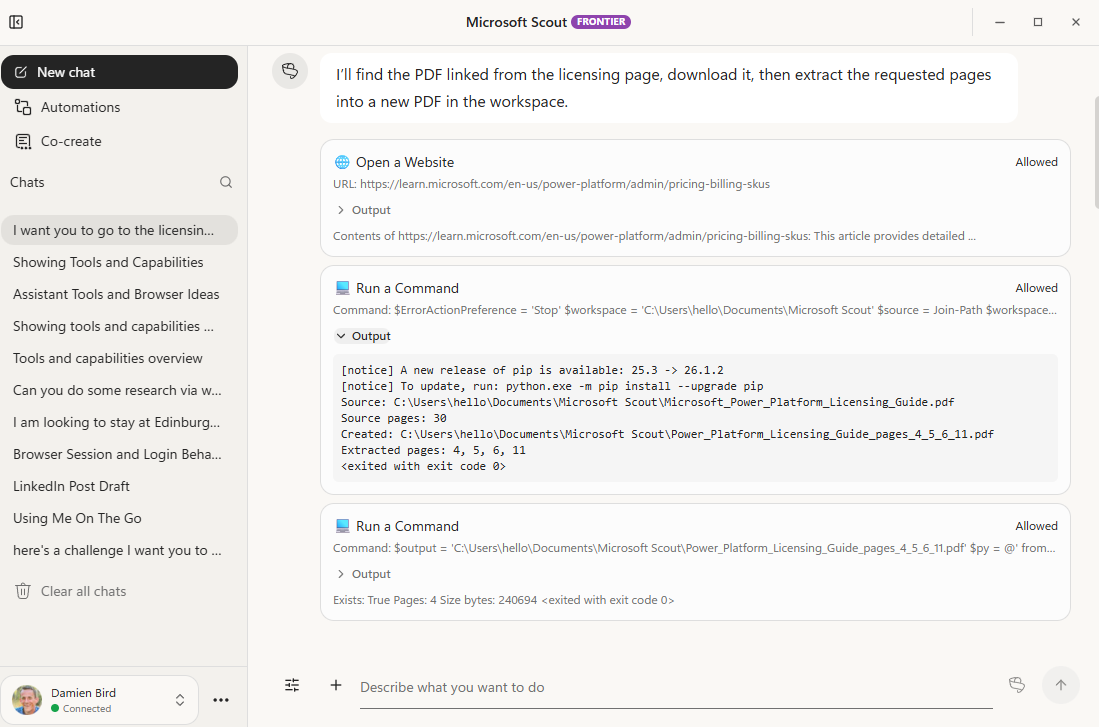Open 'Can you do some research via w...' chat

tap(119, 390)
